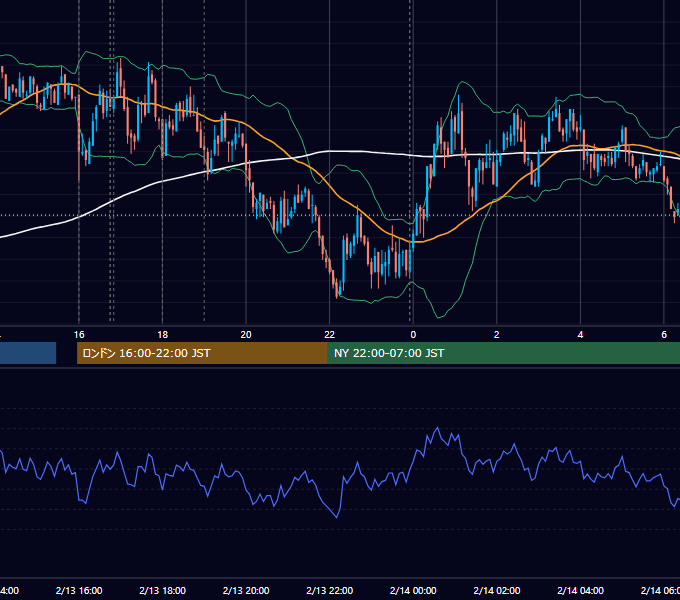Click the "20" hour label on price chart axis
Image resolution: width=680 pixels, height=600 pixels.
pyautogui.click(x=246, y=335)
